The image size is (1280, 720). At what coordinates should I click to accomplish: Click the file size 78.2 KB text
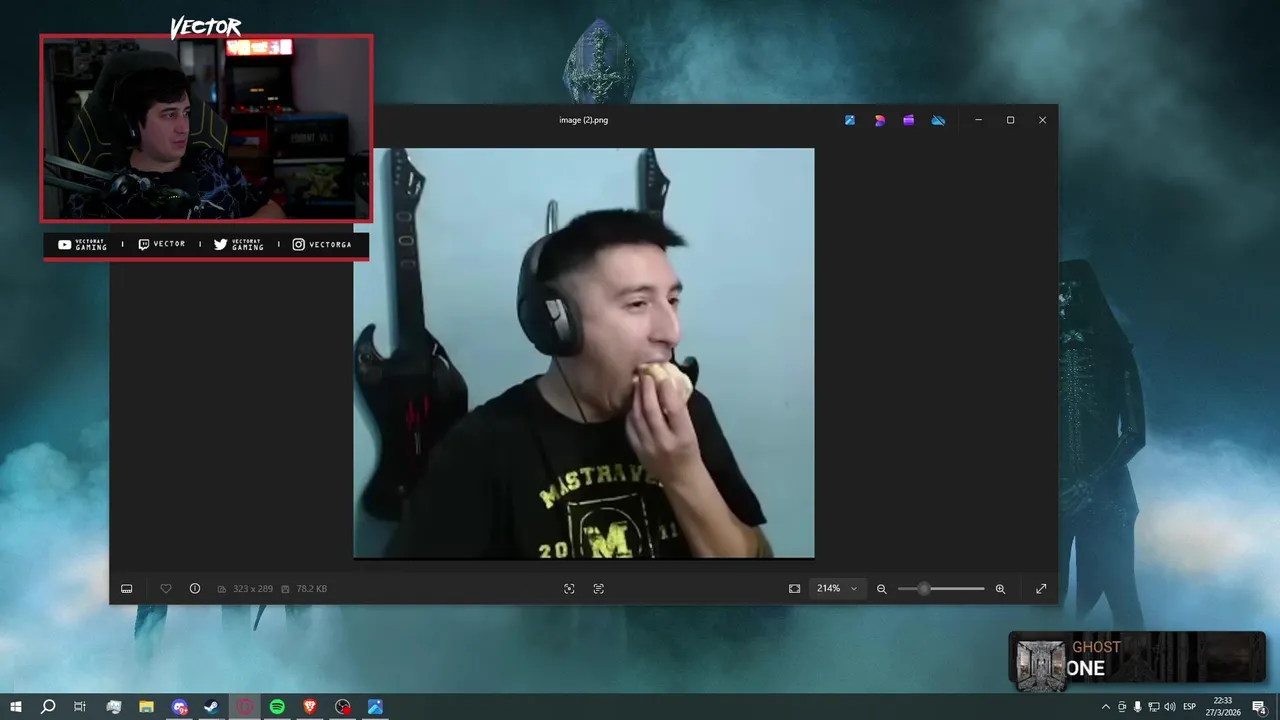point(312,589)
